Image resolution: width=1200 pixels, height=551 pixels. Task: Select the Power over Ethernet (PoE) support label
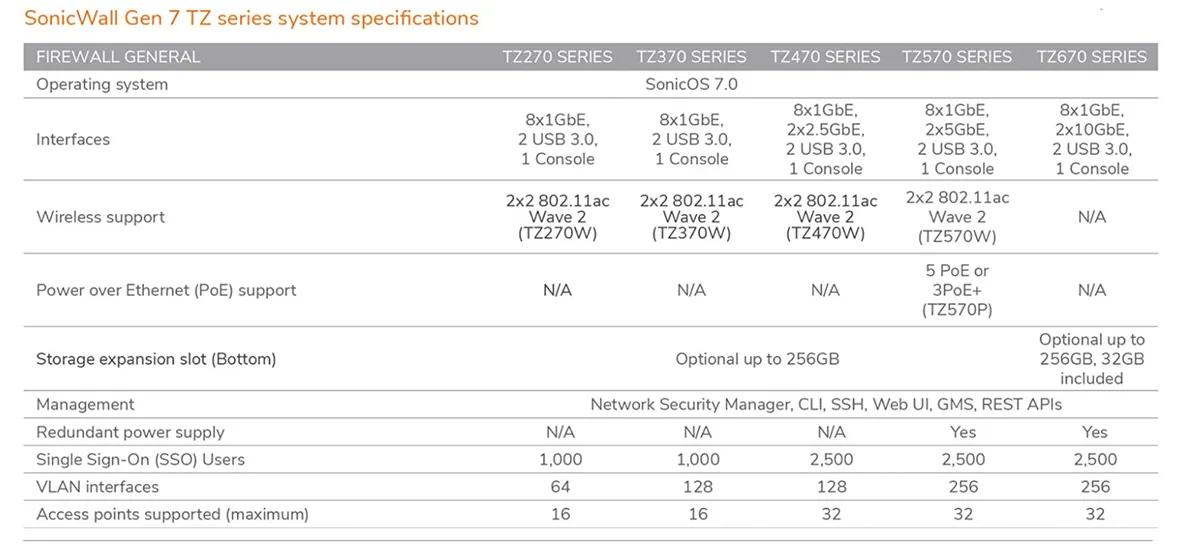[x=166, y=291]
